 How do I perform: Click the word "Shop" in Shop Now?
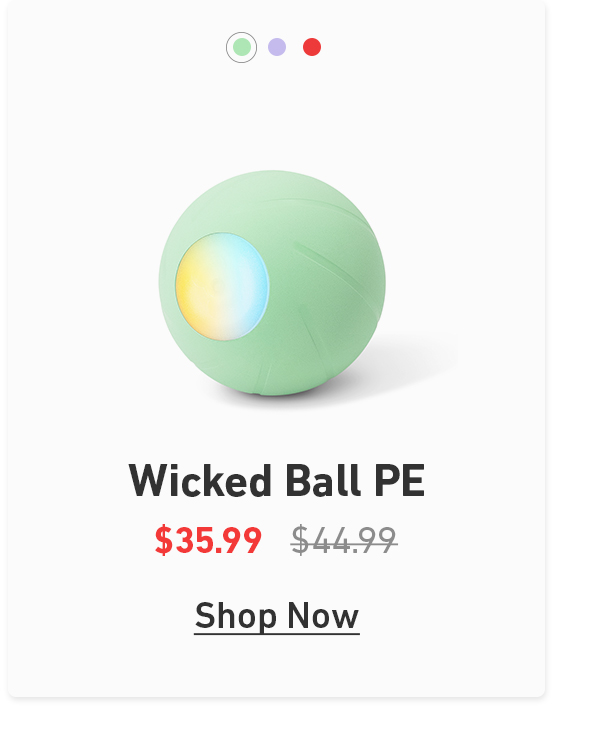coord(236,616)
